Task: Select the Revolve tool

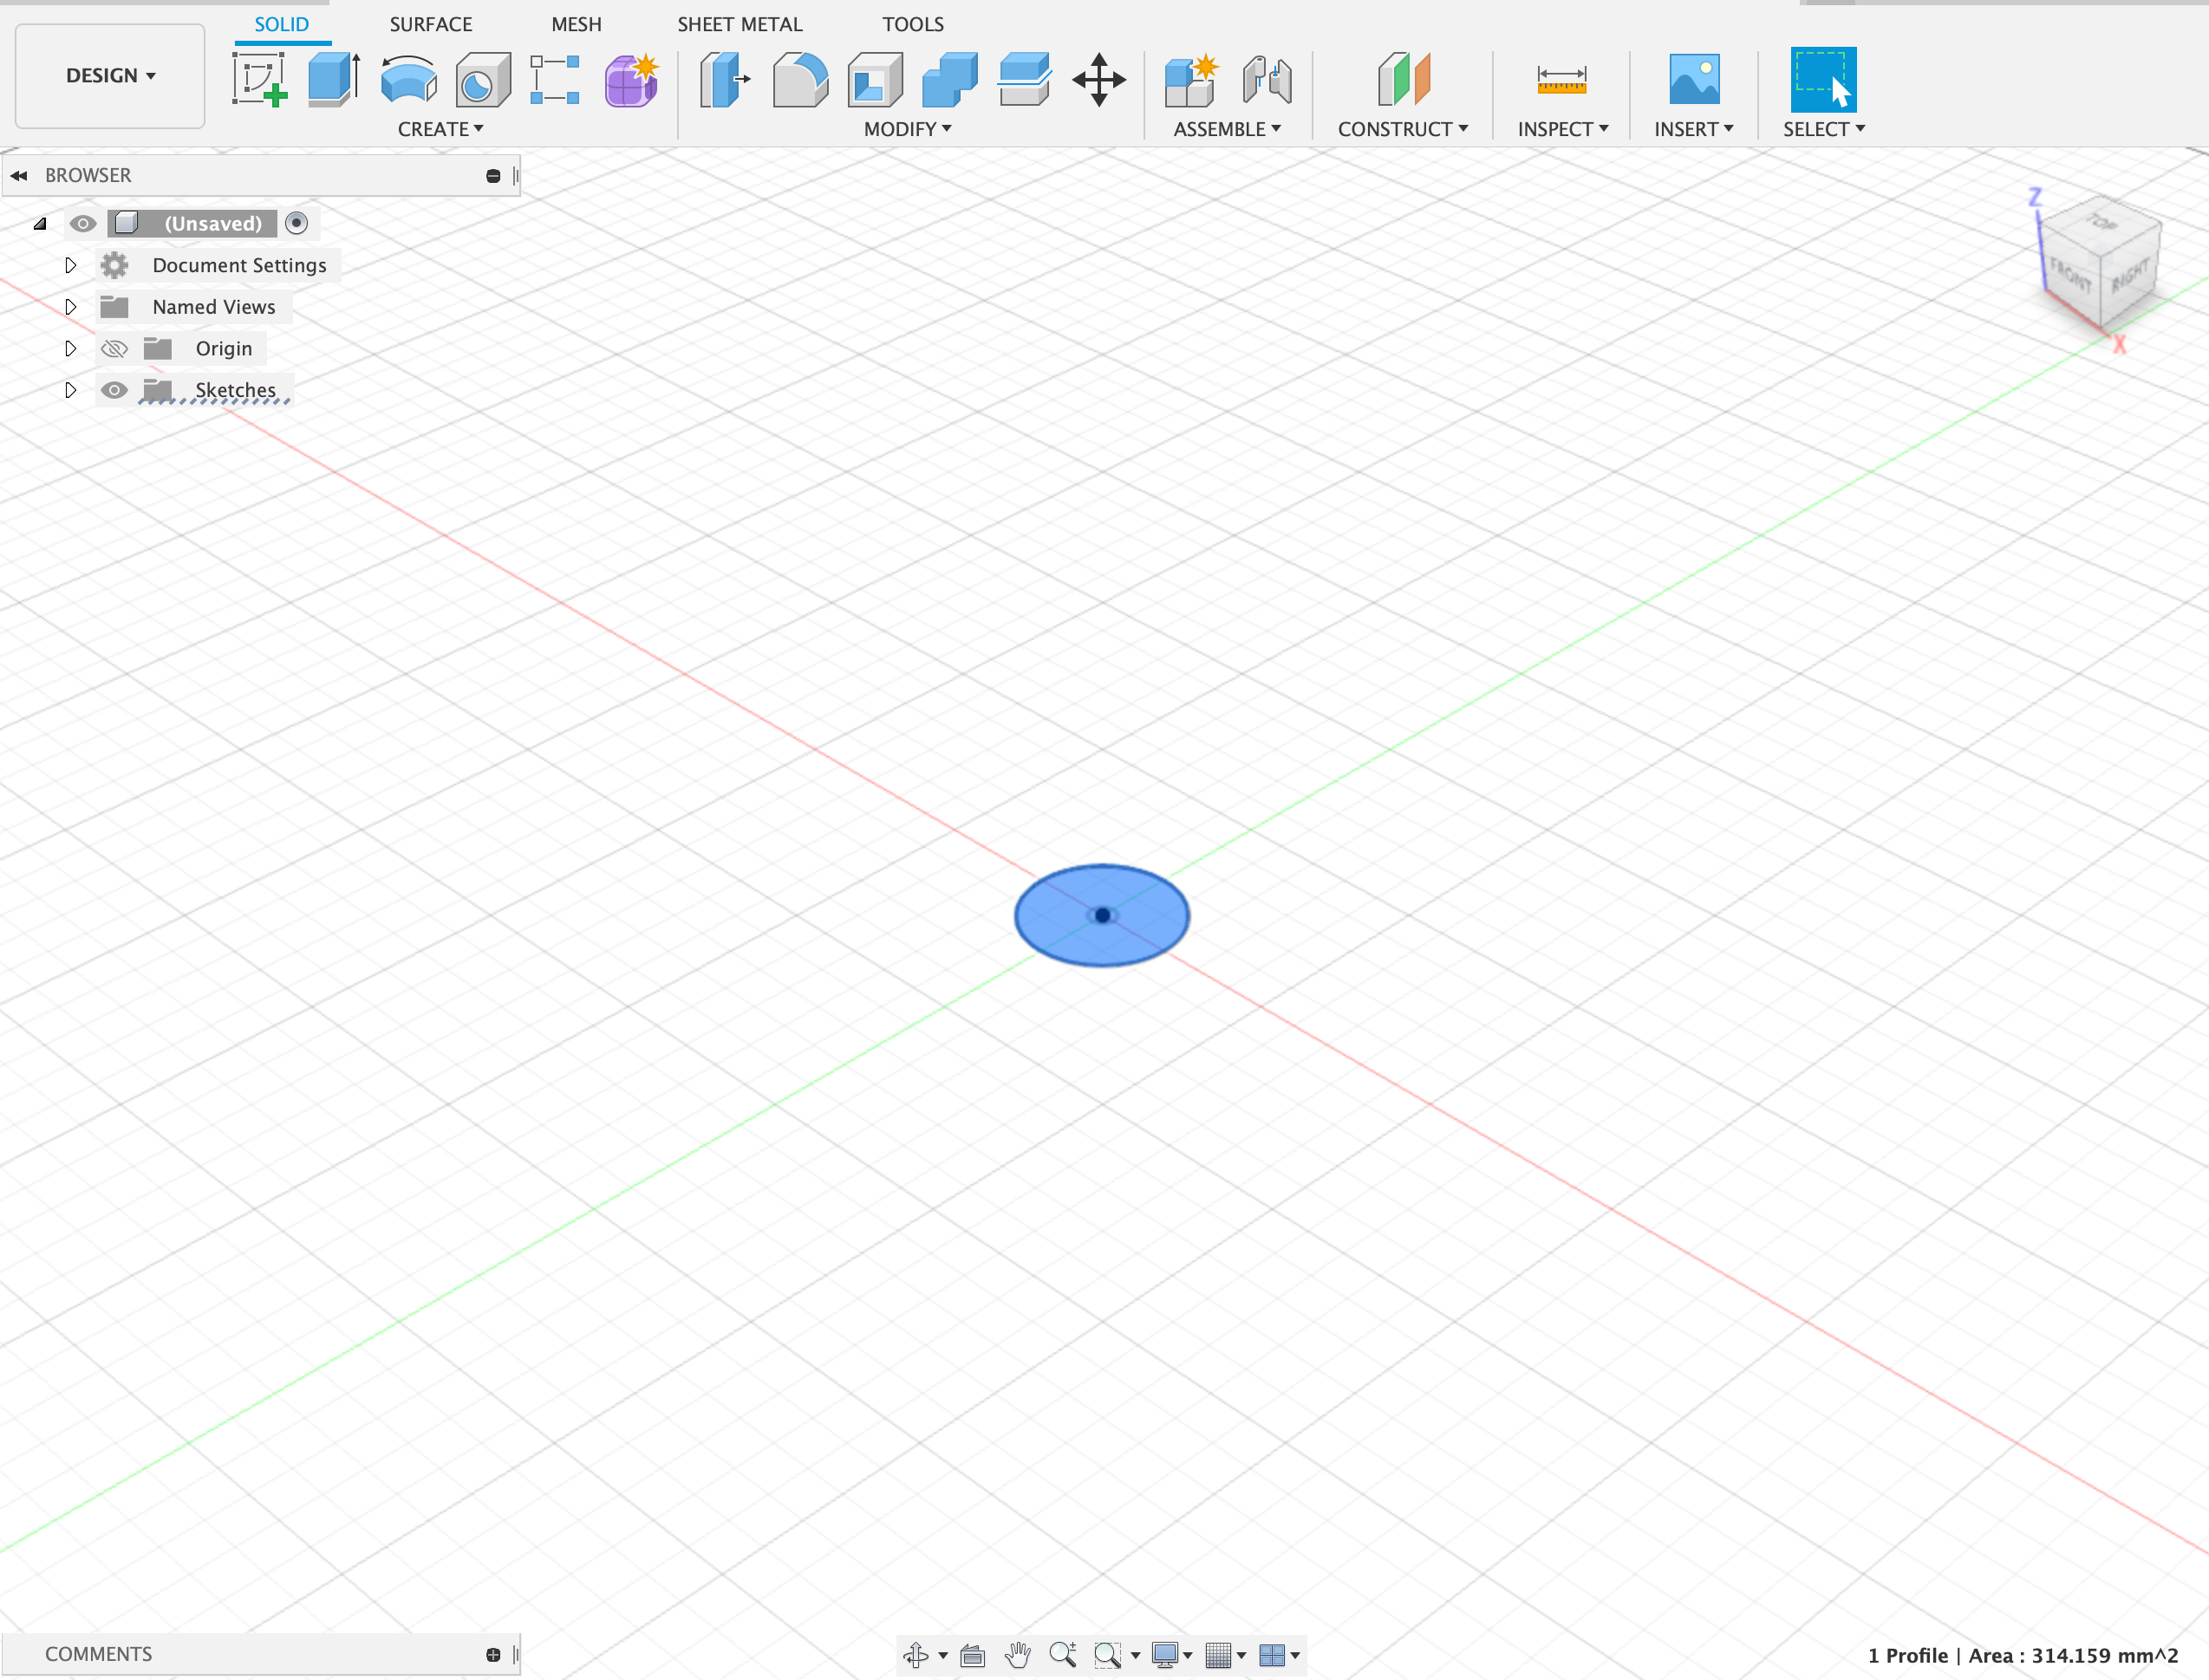Action: coord(409,79)
